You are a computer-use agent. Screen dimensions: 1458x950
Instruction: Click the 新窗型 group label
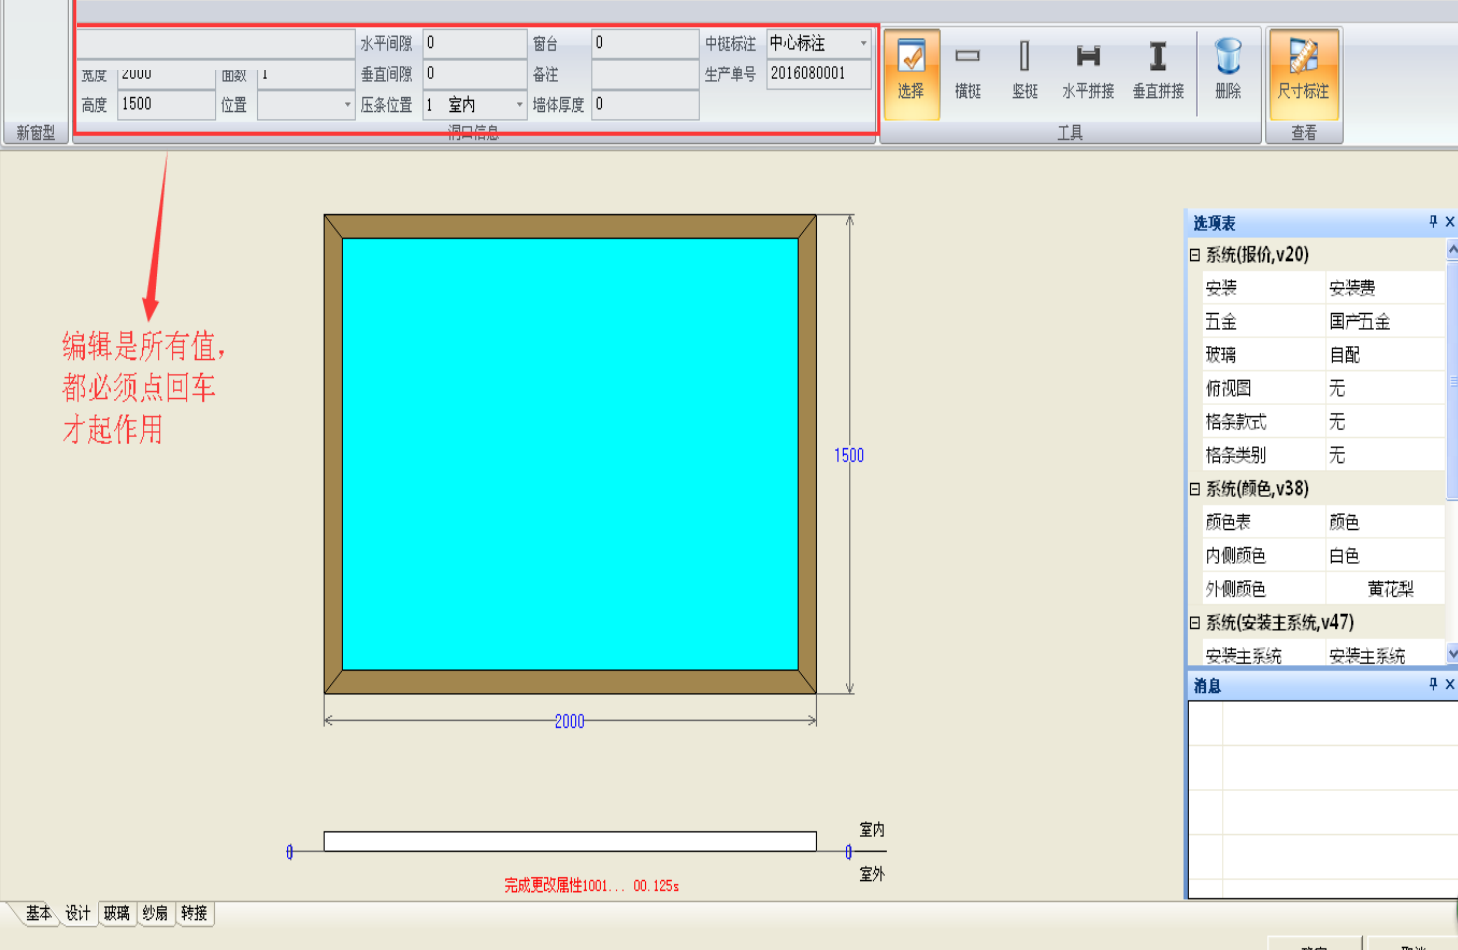pyautogui.click(x=36, y=132)
